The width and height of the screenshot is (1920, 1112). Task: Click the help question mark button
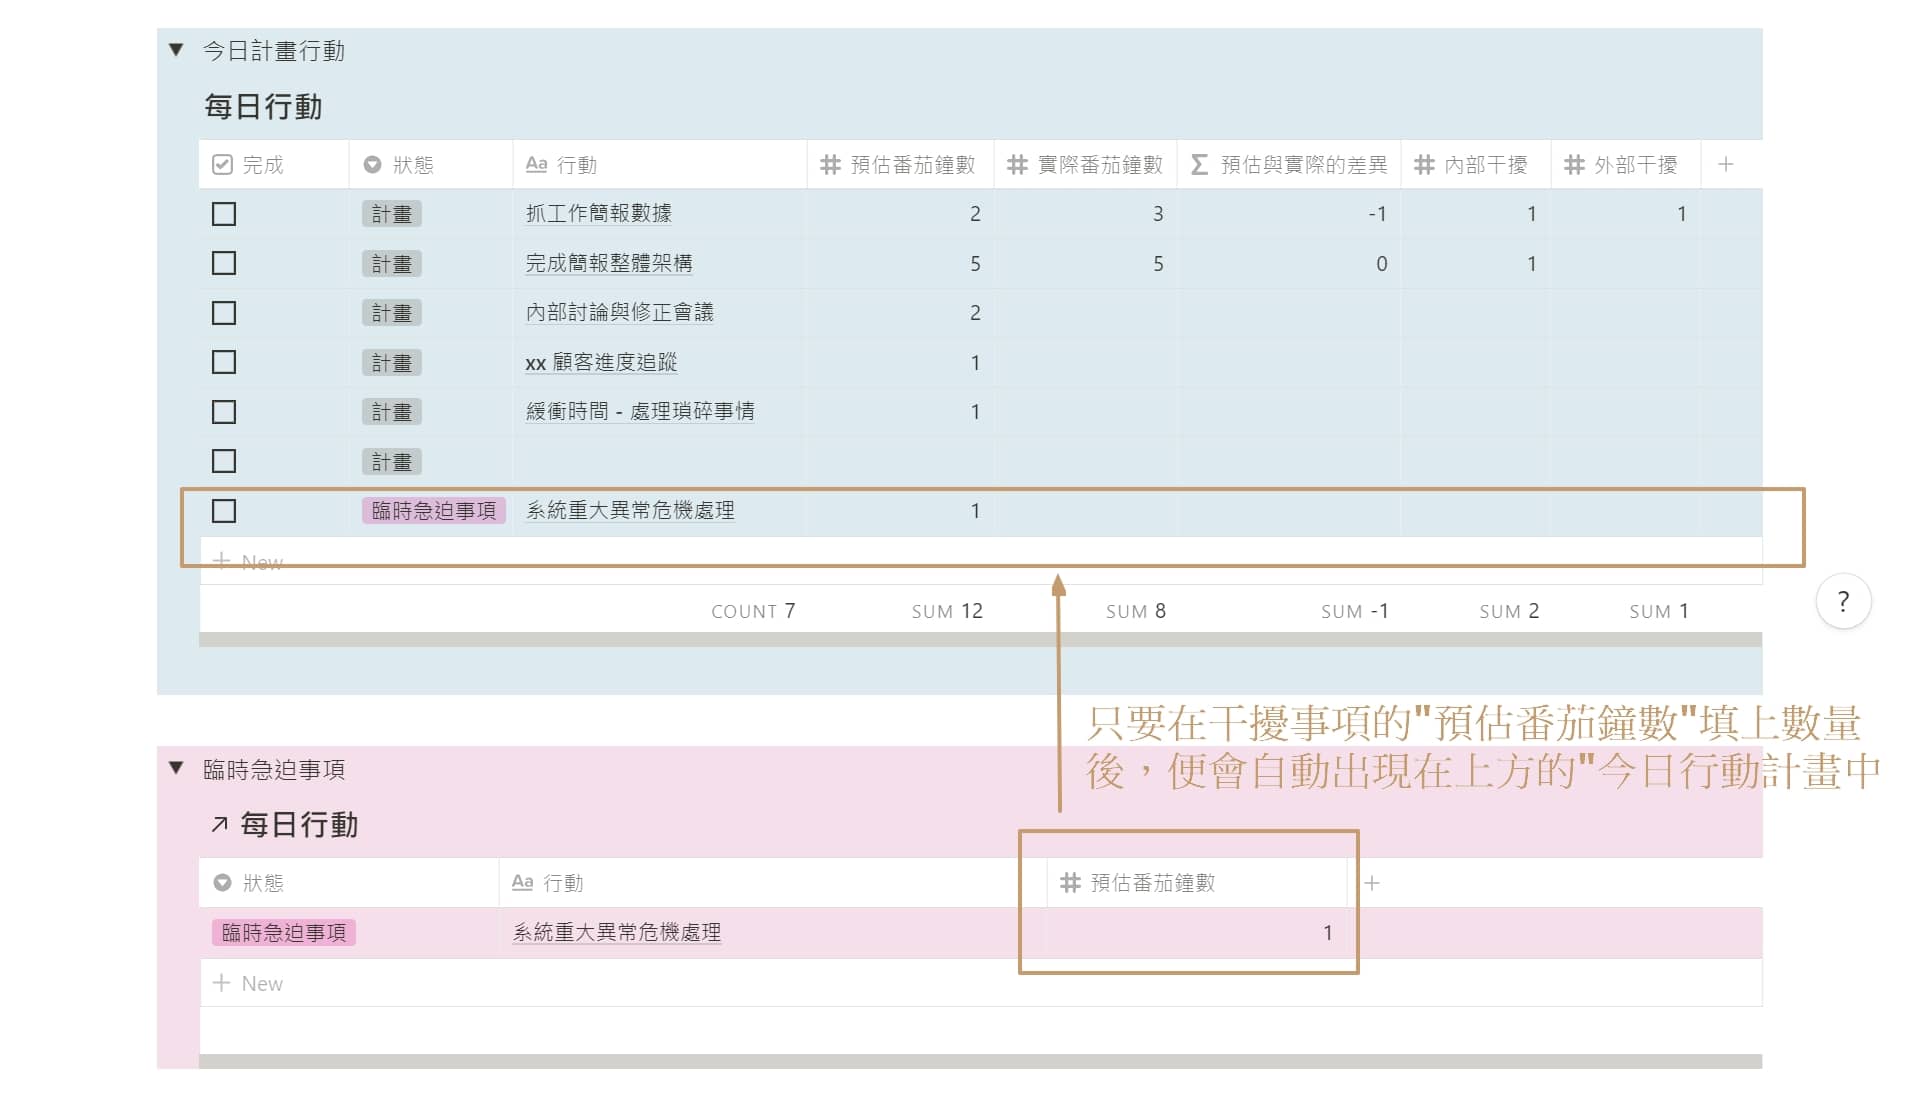[x=1842, y=601]
